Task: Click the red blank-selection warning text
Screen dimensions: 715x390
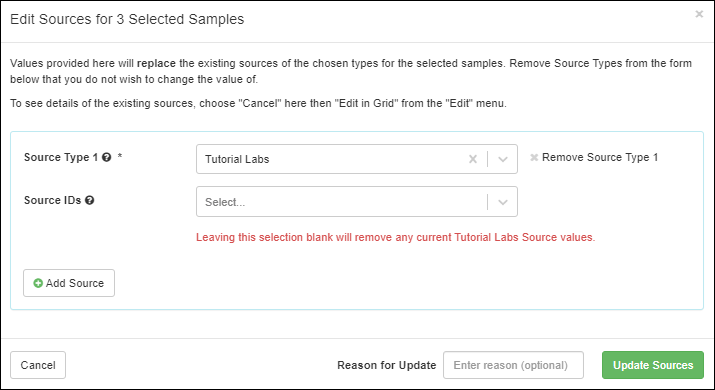Action: pyautogui.click(x=395, y=237)
